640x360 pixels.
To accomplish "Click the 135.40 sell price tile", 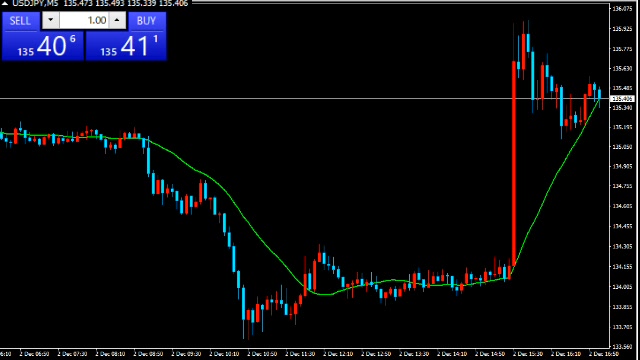I will (43, 46).
